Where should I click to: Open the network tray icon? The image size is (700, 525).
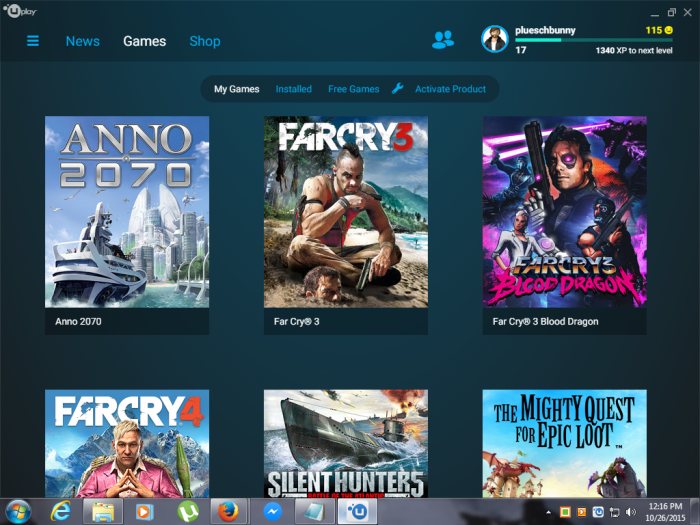[615, 512]
